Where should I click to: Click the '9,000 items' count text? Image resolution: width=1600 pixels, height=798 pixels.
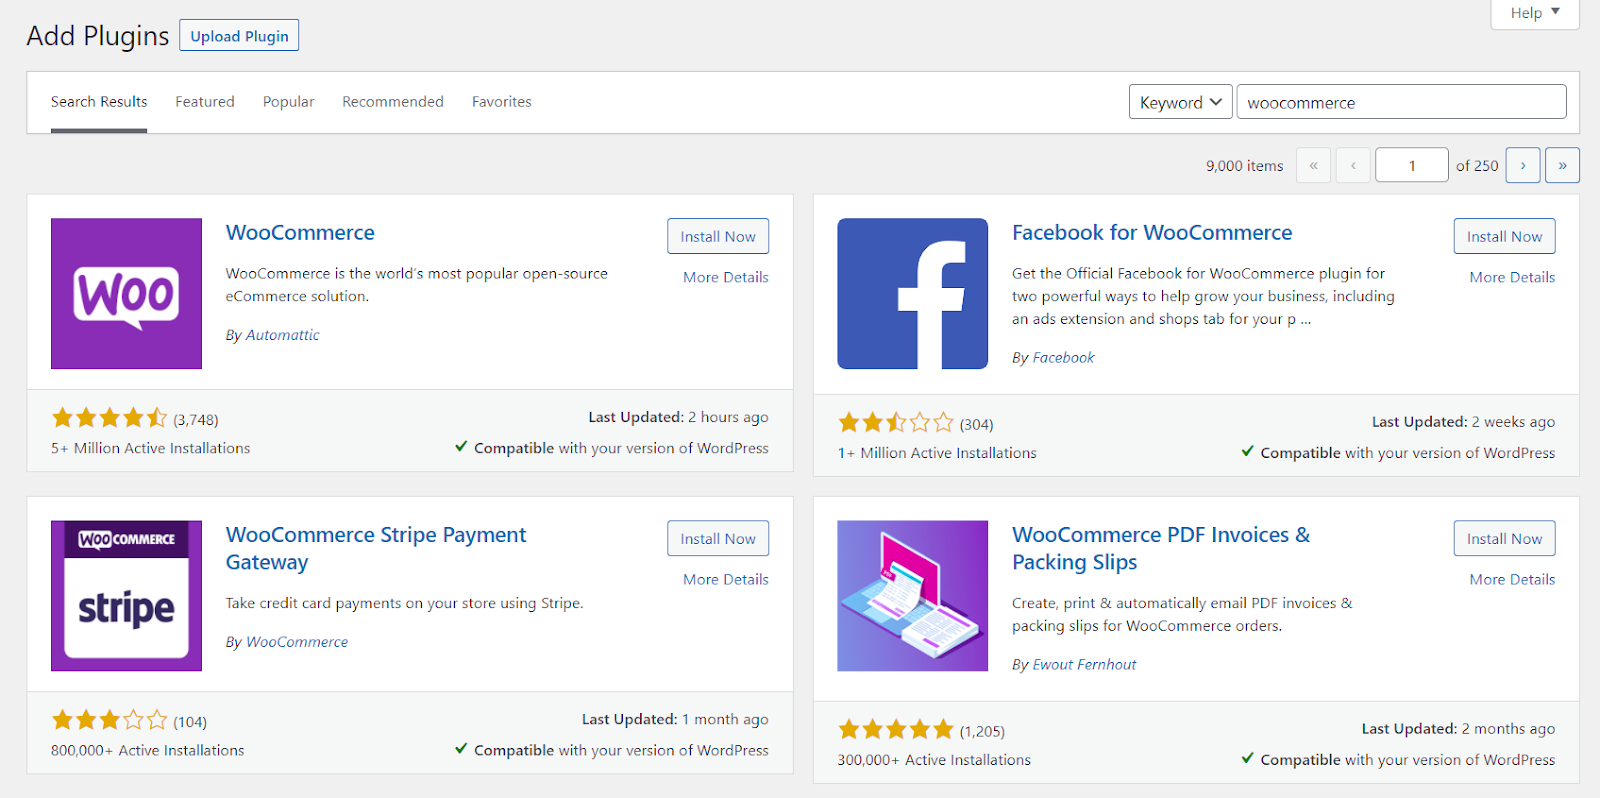click(1244, 166)
